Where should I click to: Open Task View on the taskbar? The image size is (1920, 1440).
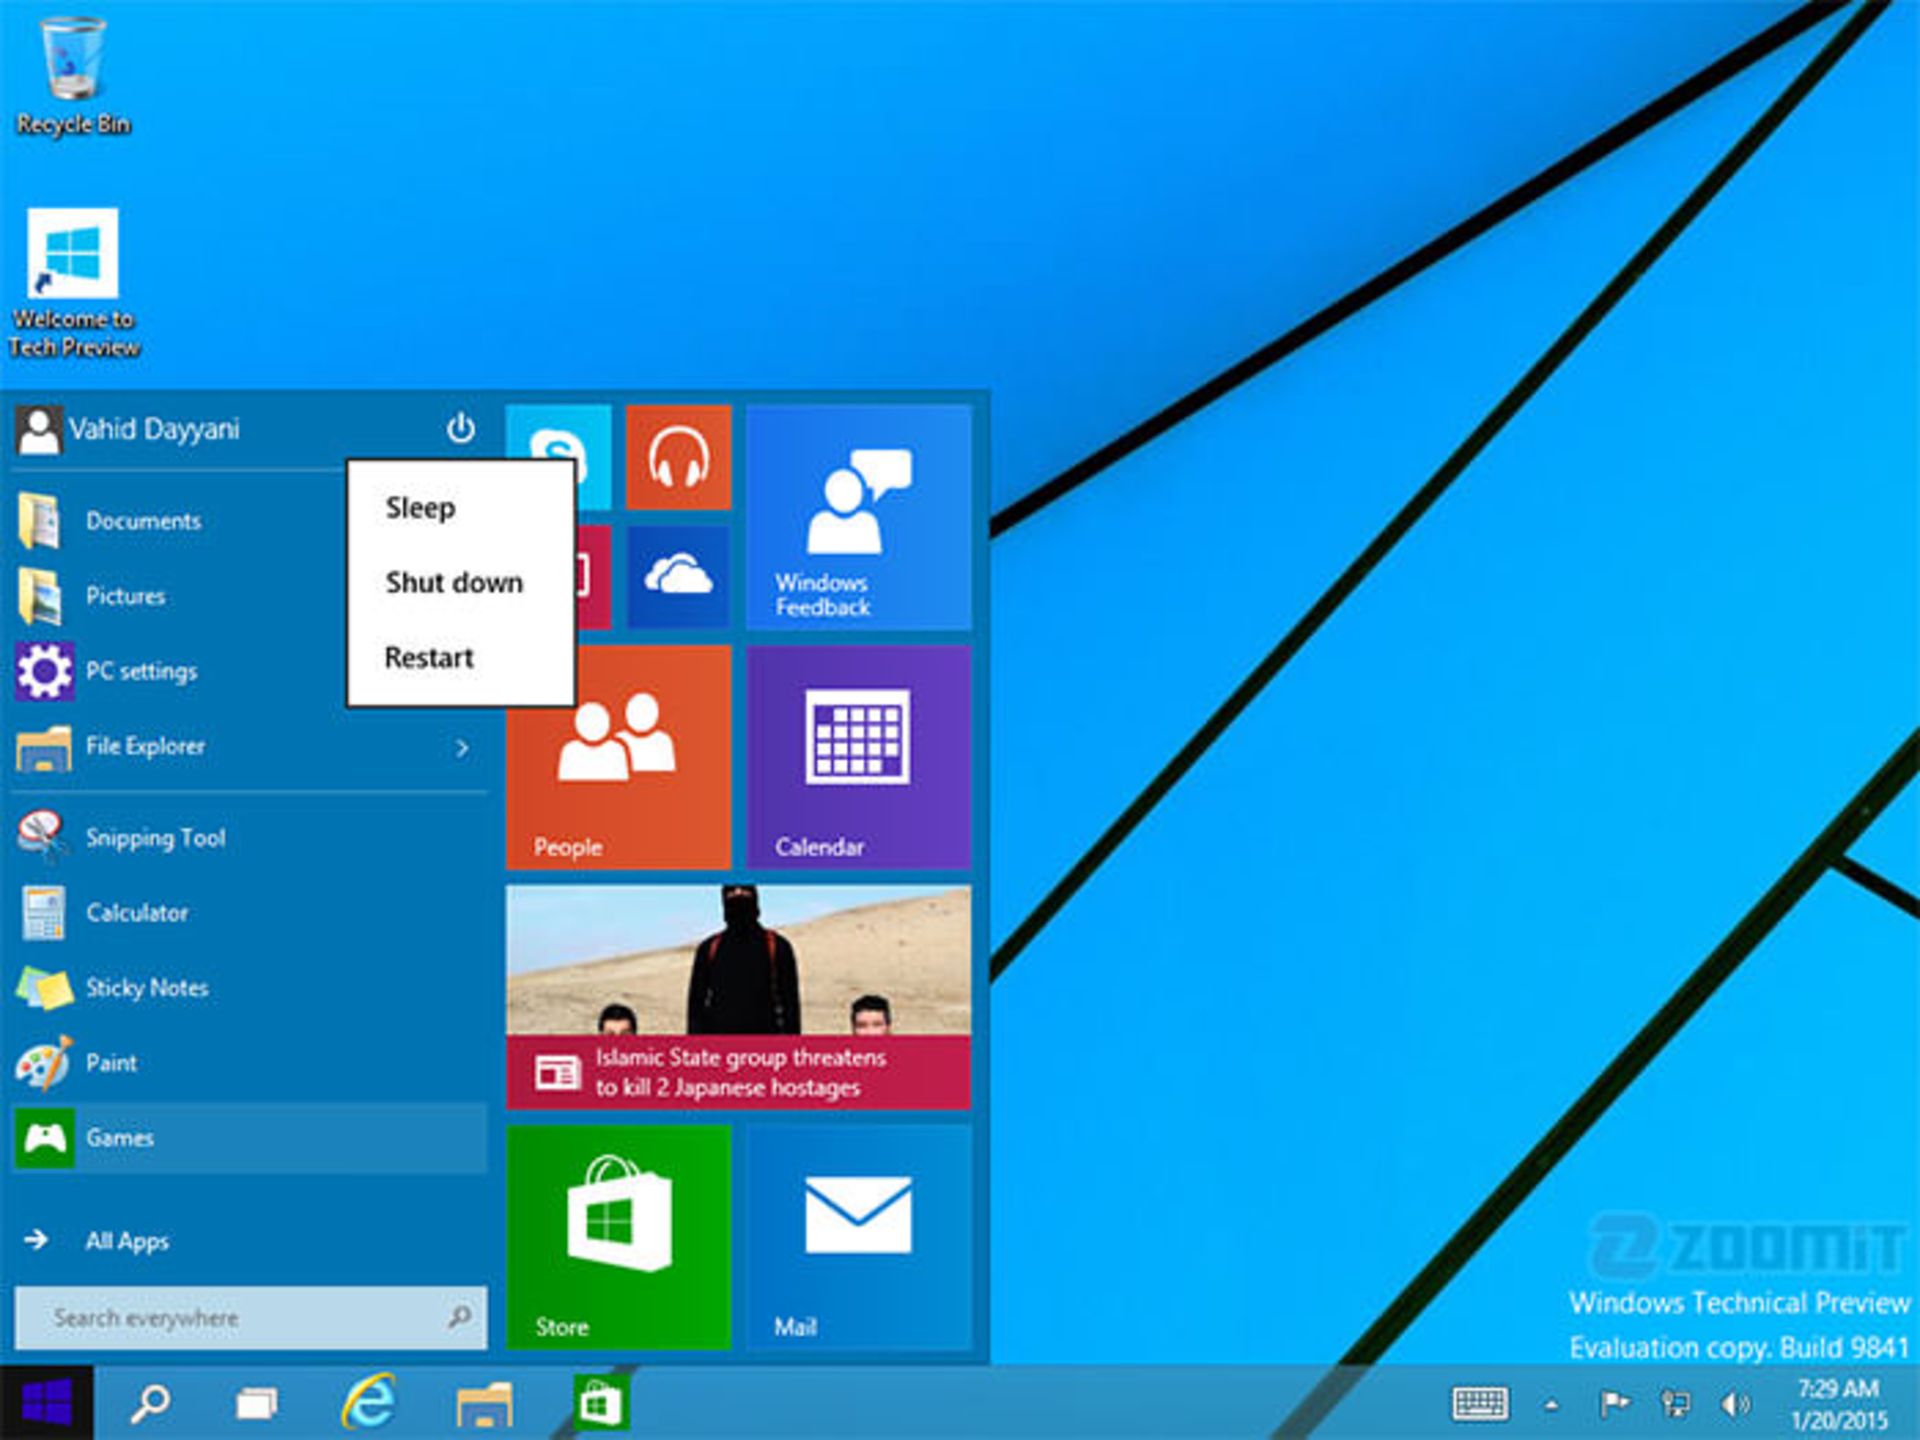[257, 1404]
